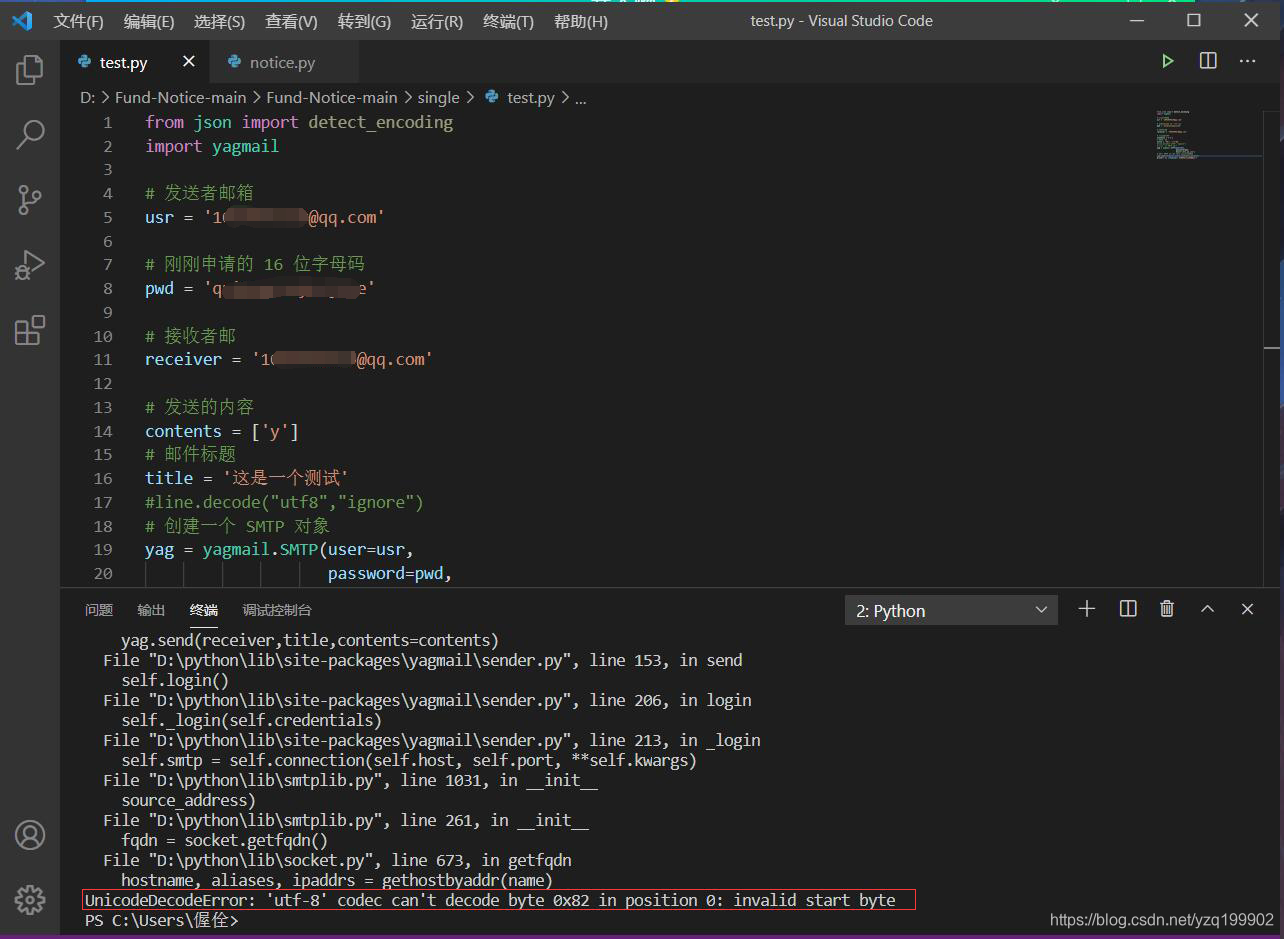Viewport: 1284px width, 939px height.
Task: Switch to the notice.py editor tab
Action: (x=282, y=62)
